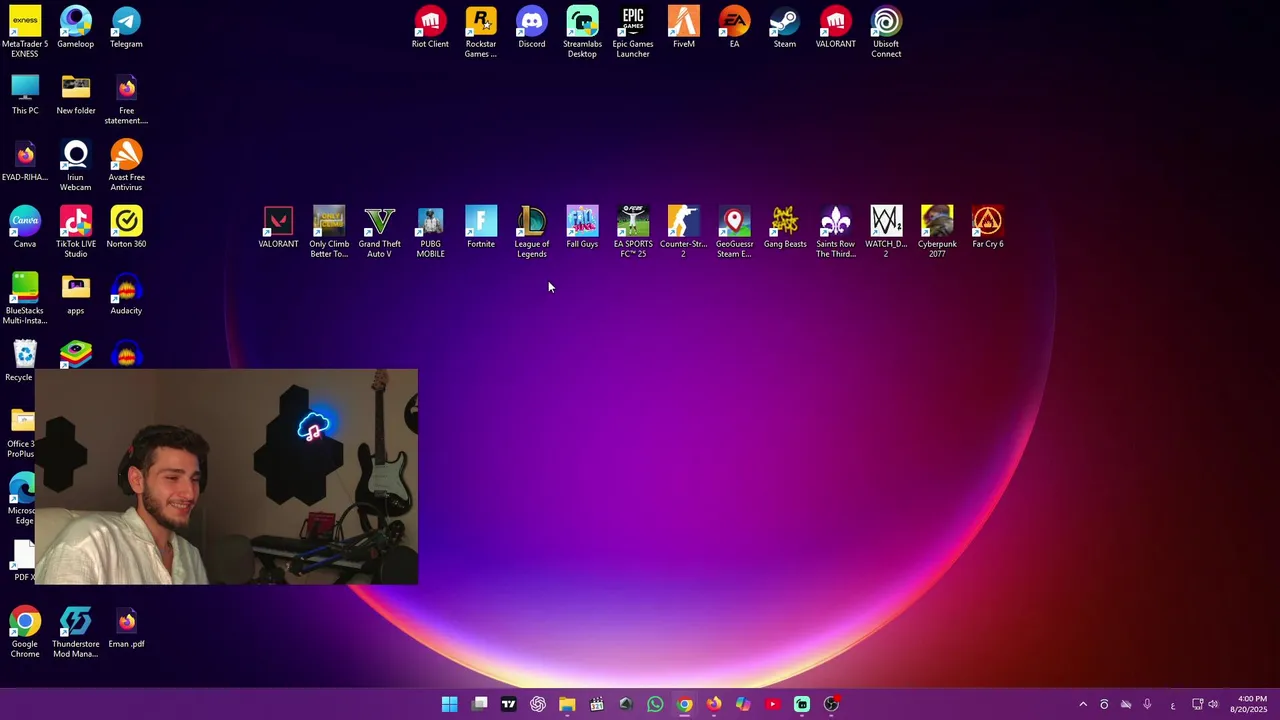Launch Thunderstore Mod Manager shortcut

click(x=75, y=632)
